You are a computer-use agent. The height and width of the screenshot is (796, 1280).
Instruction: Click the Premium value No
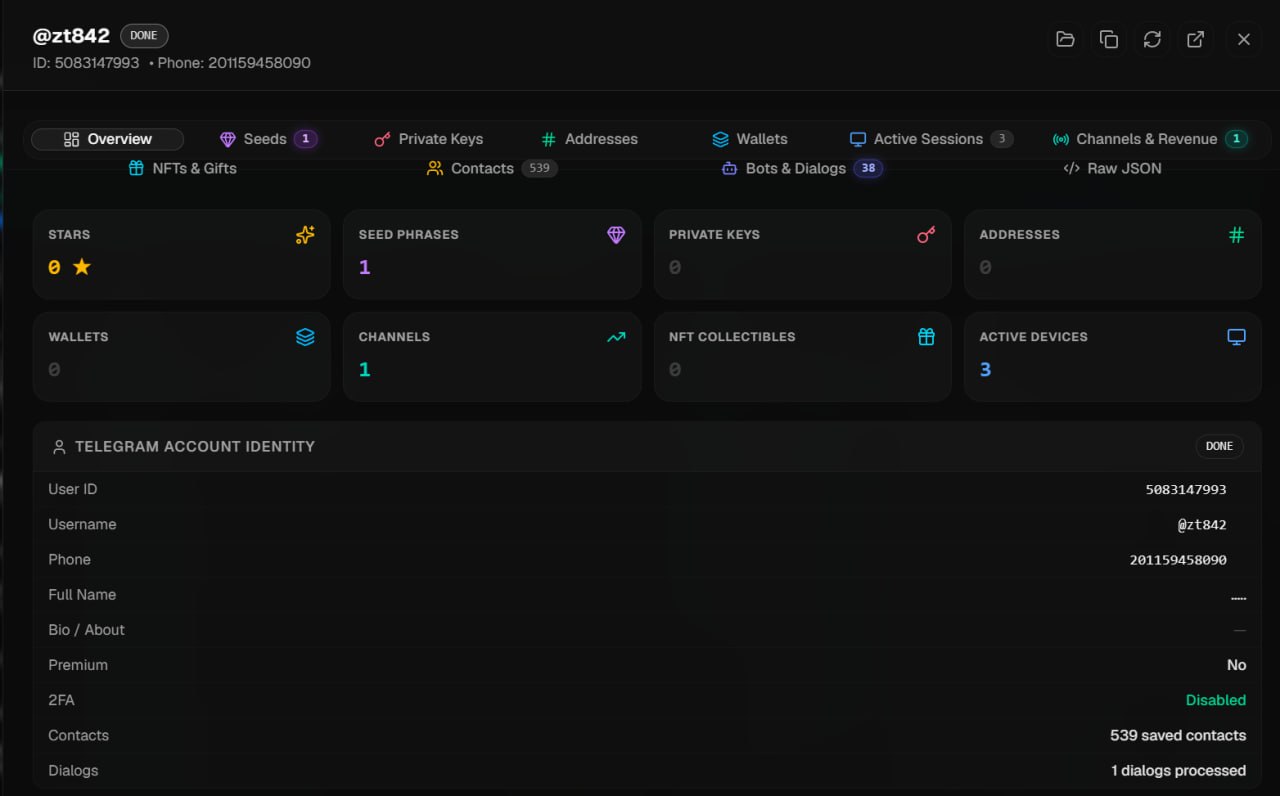point(1237,665)
